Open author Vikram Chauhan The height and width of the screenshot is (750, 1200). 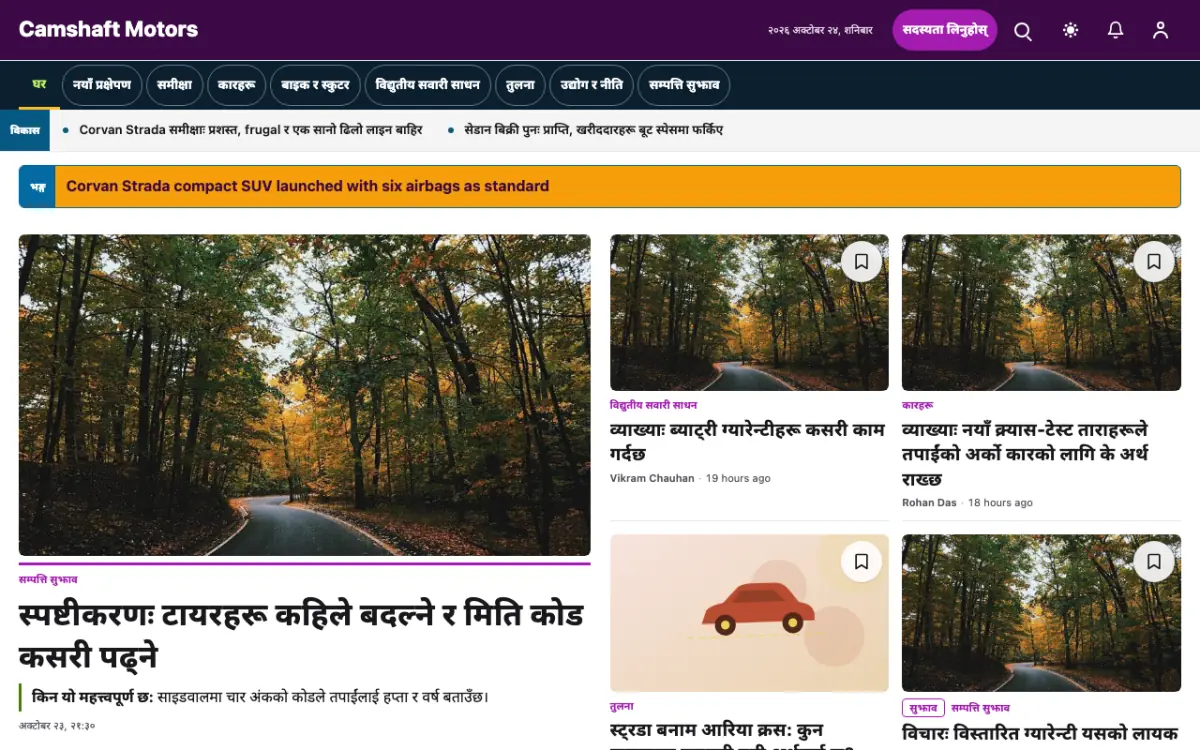click(652, 478)
